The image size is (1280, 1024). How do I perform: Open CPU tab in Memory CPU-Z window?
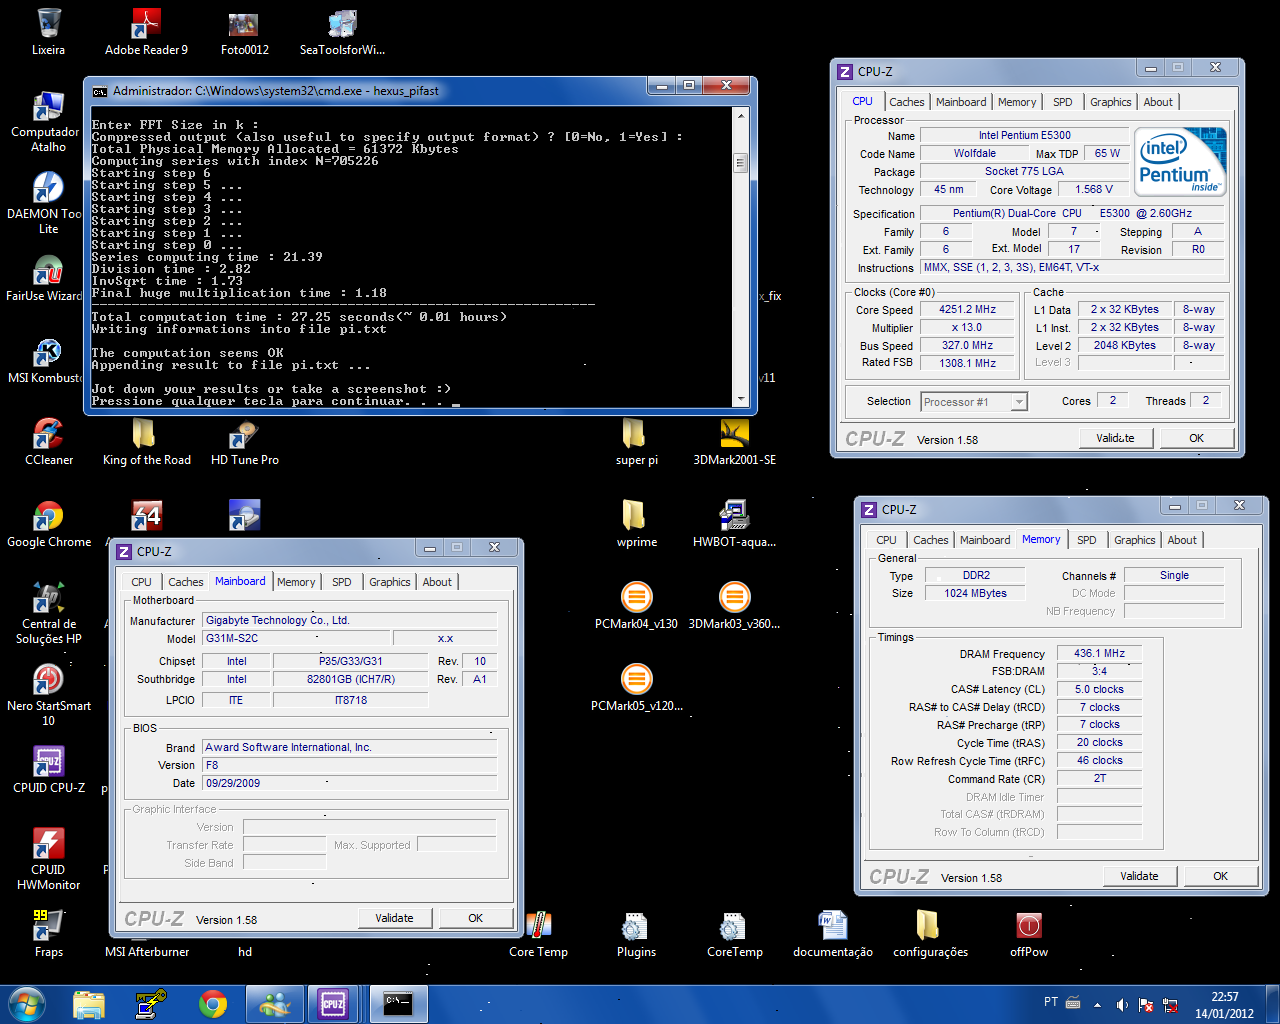pyautogui.click(x=887, y=540)
